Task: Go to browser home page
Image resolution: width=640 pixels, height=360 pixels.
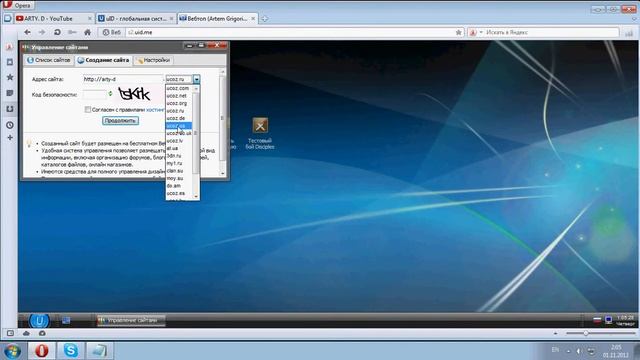Action: [x=87, y=32]
